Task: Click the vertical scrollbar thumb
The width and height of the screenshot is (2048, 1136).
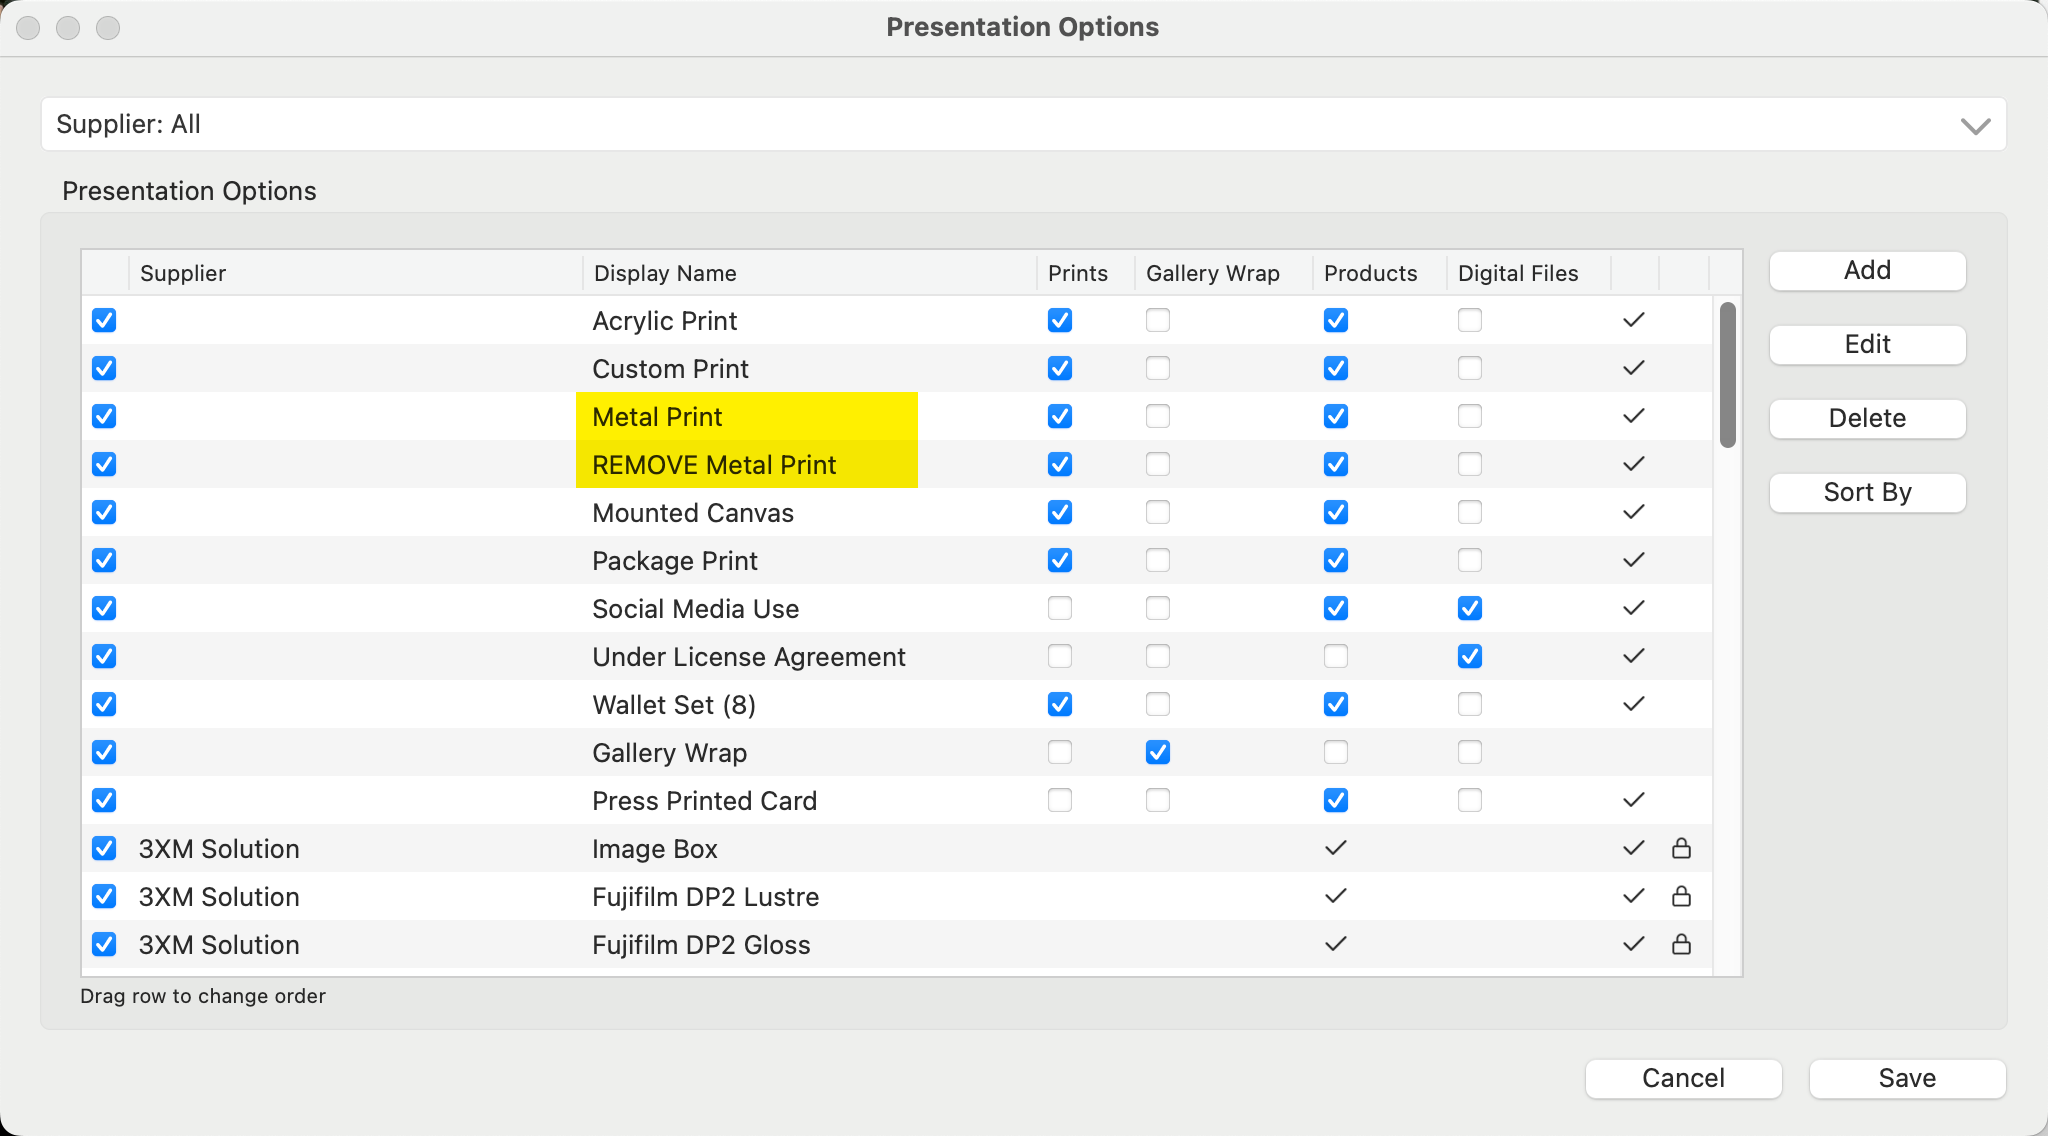Action: tap(1727, 375)
